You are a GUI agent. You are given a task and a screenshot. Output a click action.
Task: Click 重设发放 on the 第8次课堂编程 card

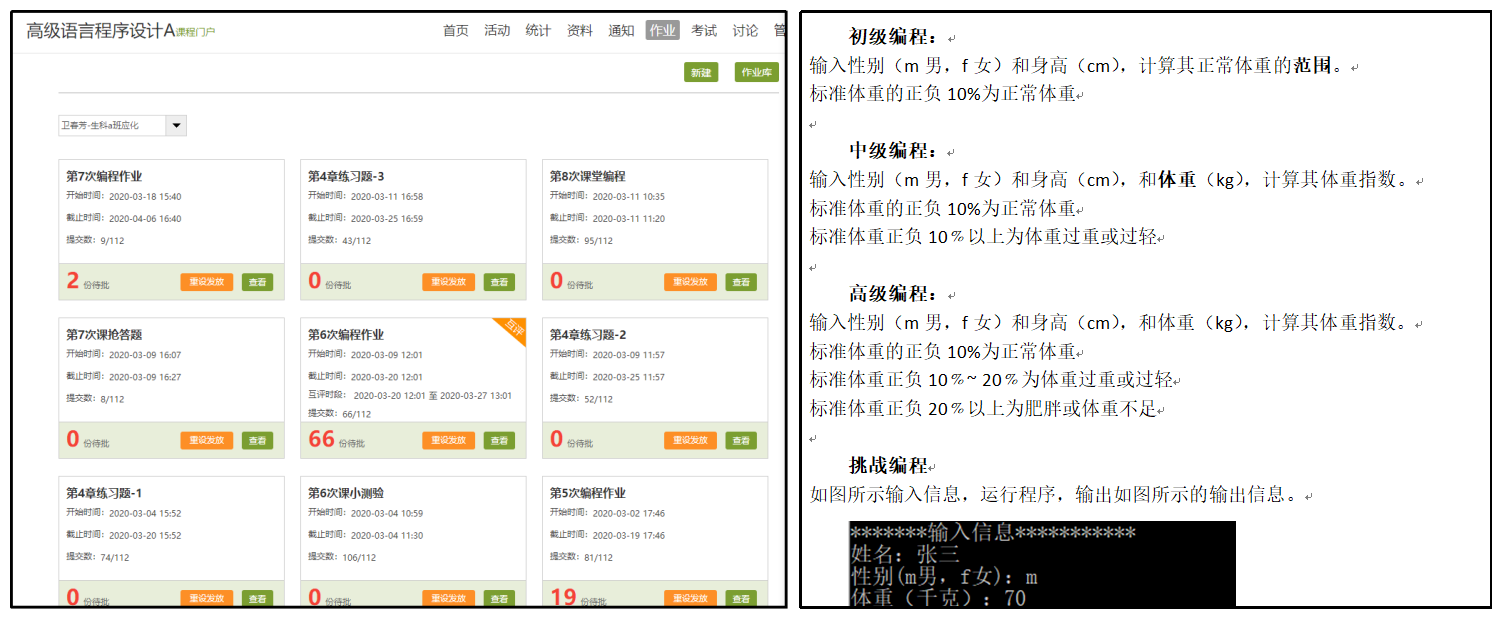point(691,282)
